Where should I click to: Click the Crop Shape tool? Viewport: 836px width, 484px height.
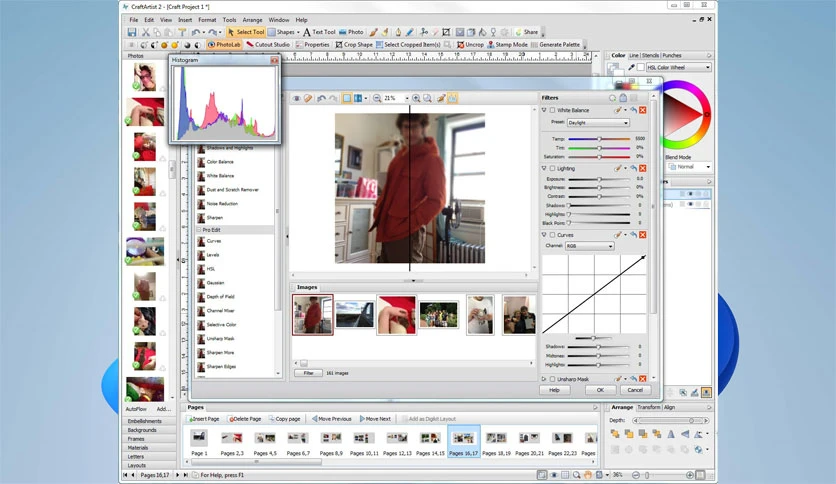(353, 45)
